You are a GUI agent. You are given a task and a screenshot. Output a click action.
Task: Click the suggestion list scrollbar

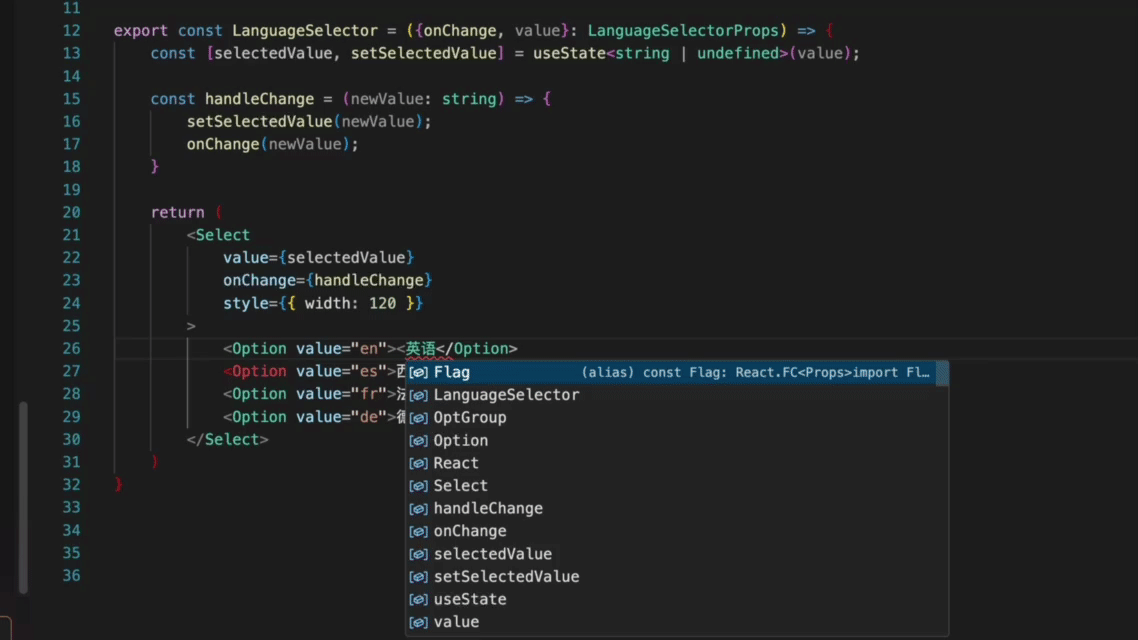tap(942, 373)
